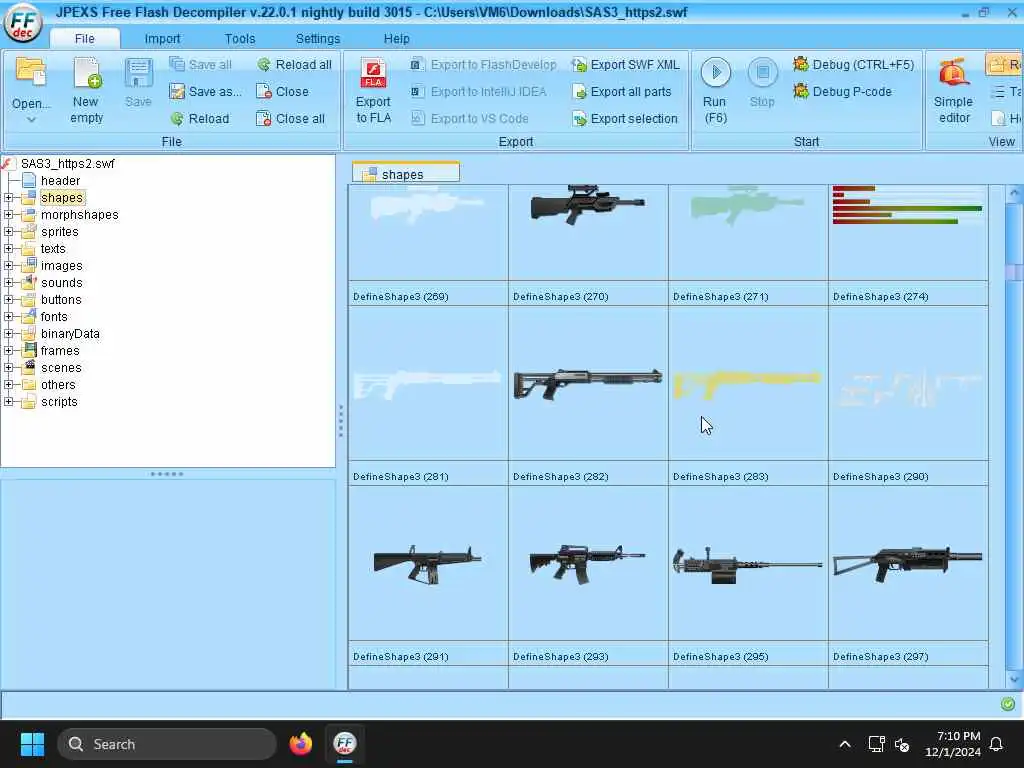1024x768 pixels.
Task: Click the JPEXS taskbar icon
Action: coord(345,743)
